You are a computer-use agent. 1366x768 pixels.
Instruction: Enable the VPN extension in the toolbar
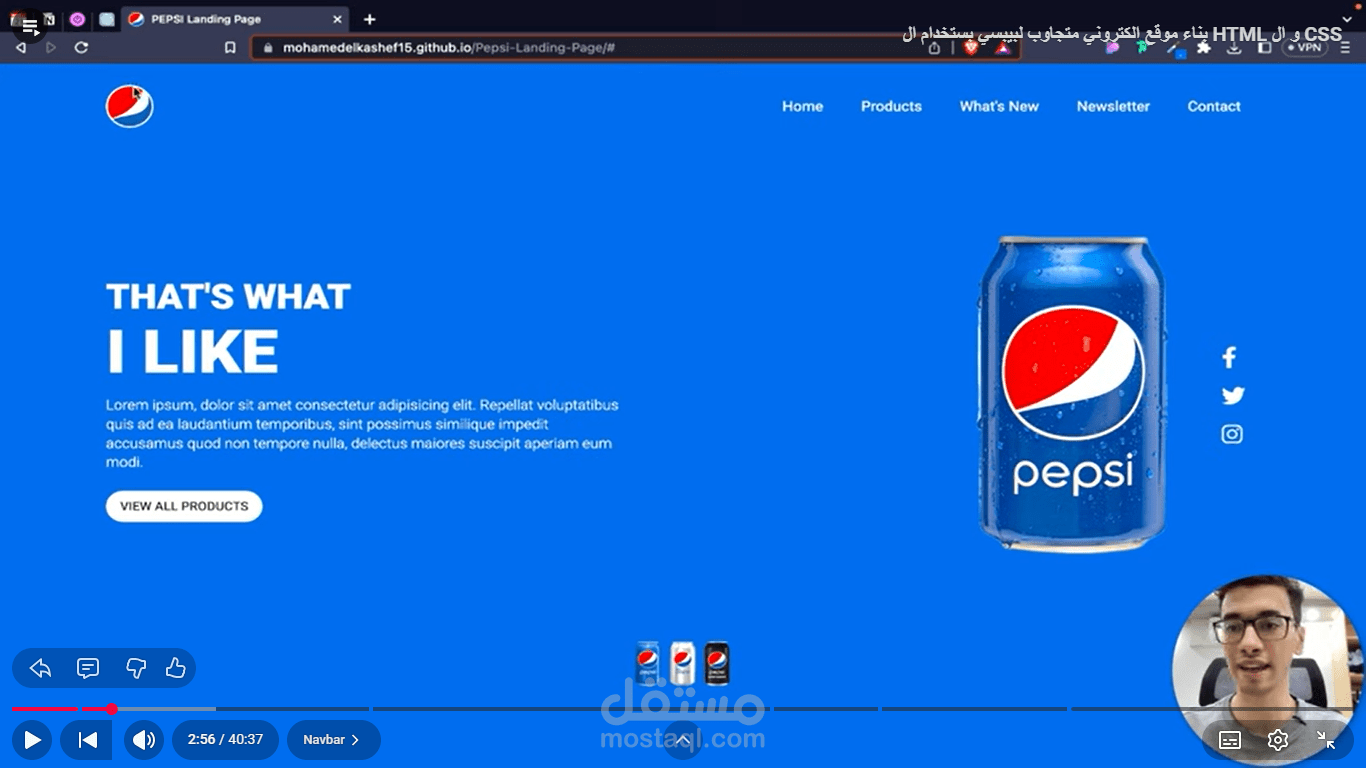tap(1302, 47)
